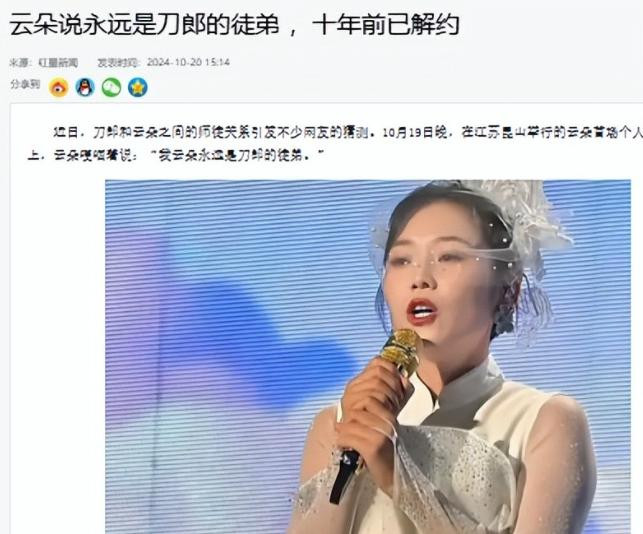Click 近日 at the paragraph start
Viewport: 643px width, 534px height.
point(66,133)
